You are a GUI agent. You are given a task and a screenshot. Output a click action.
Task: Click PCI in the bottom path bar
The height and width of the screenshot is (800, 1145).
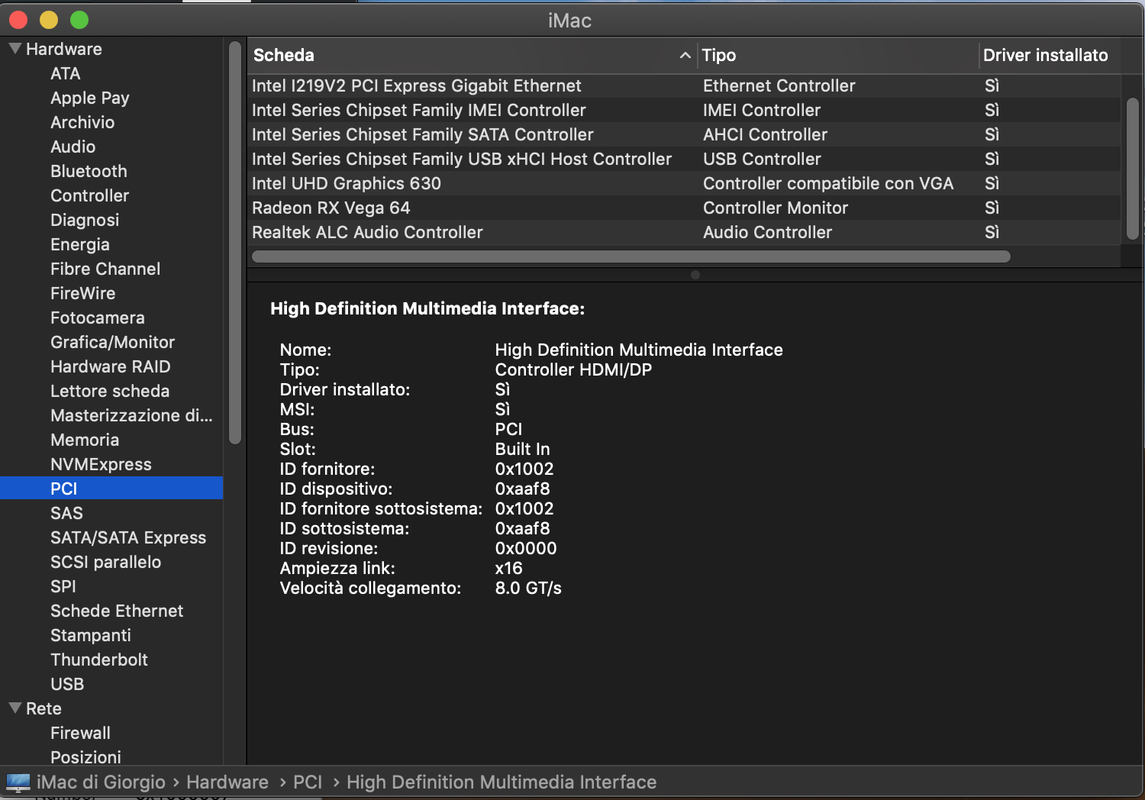(x=307, y=782)
